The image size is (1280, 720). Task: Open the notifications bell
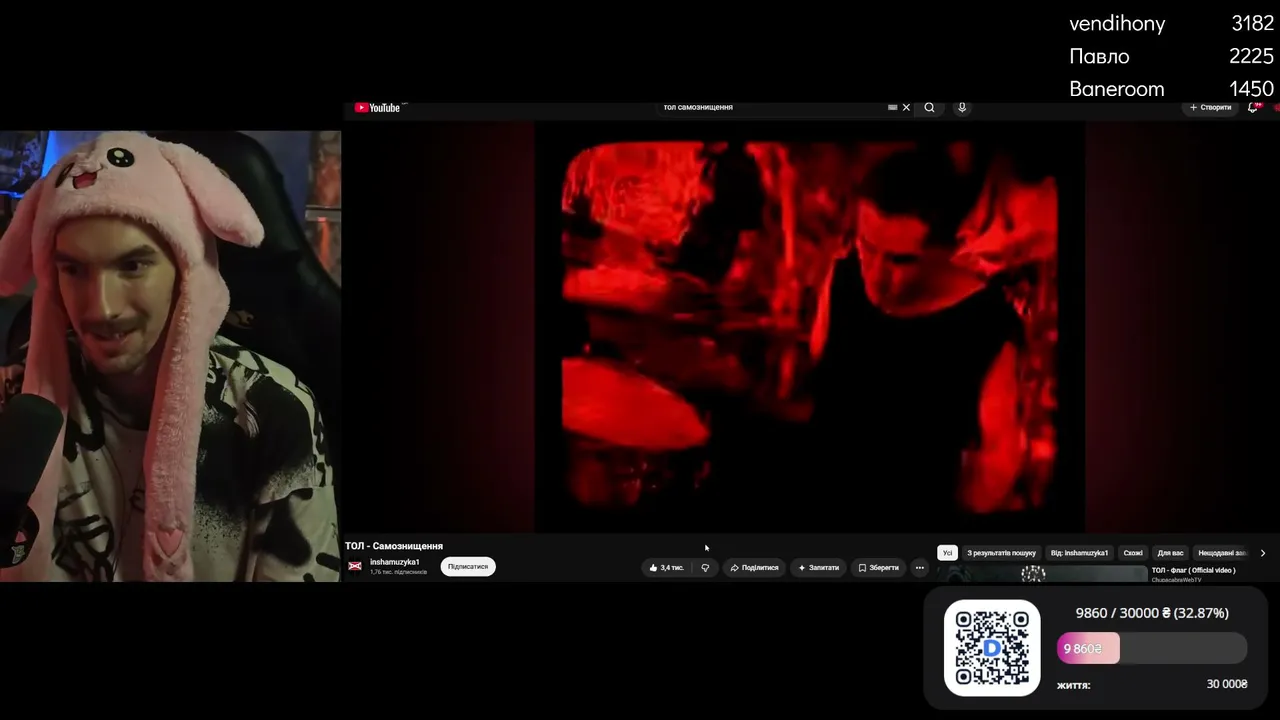pyautogui.click(x=1252, y=107)
